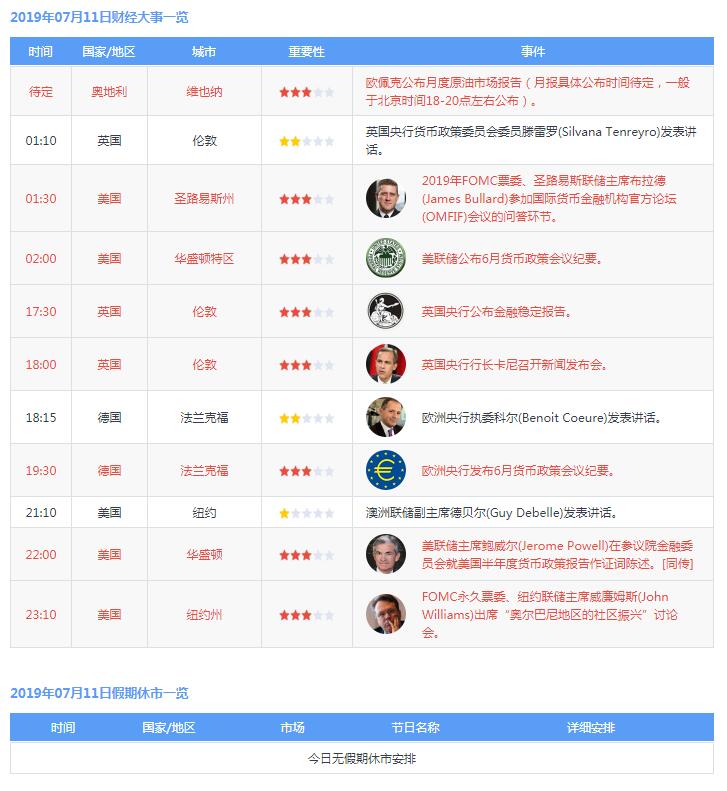The height and width of the screenshot is (791, 727).
Task: Click the 维也纳 city cell
Action: [x=204, y=92]
